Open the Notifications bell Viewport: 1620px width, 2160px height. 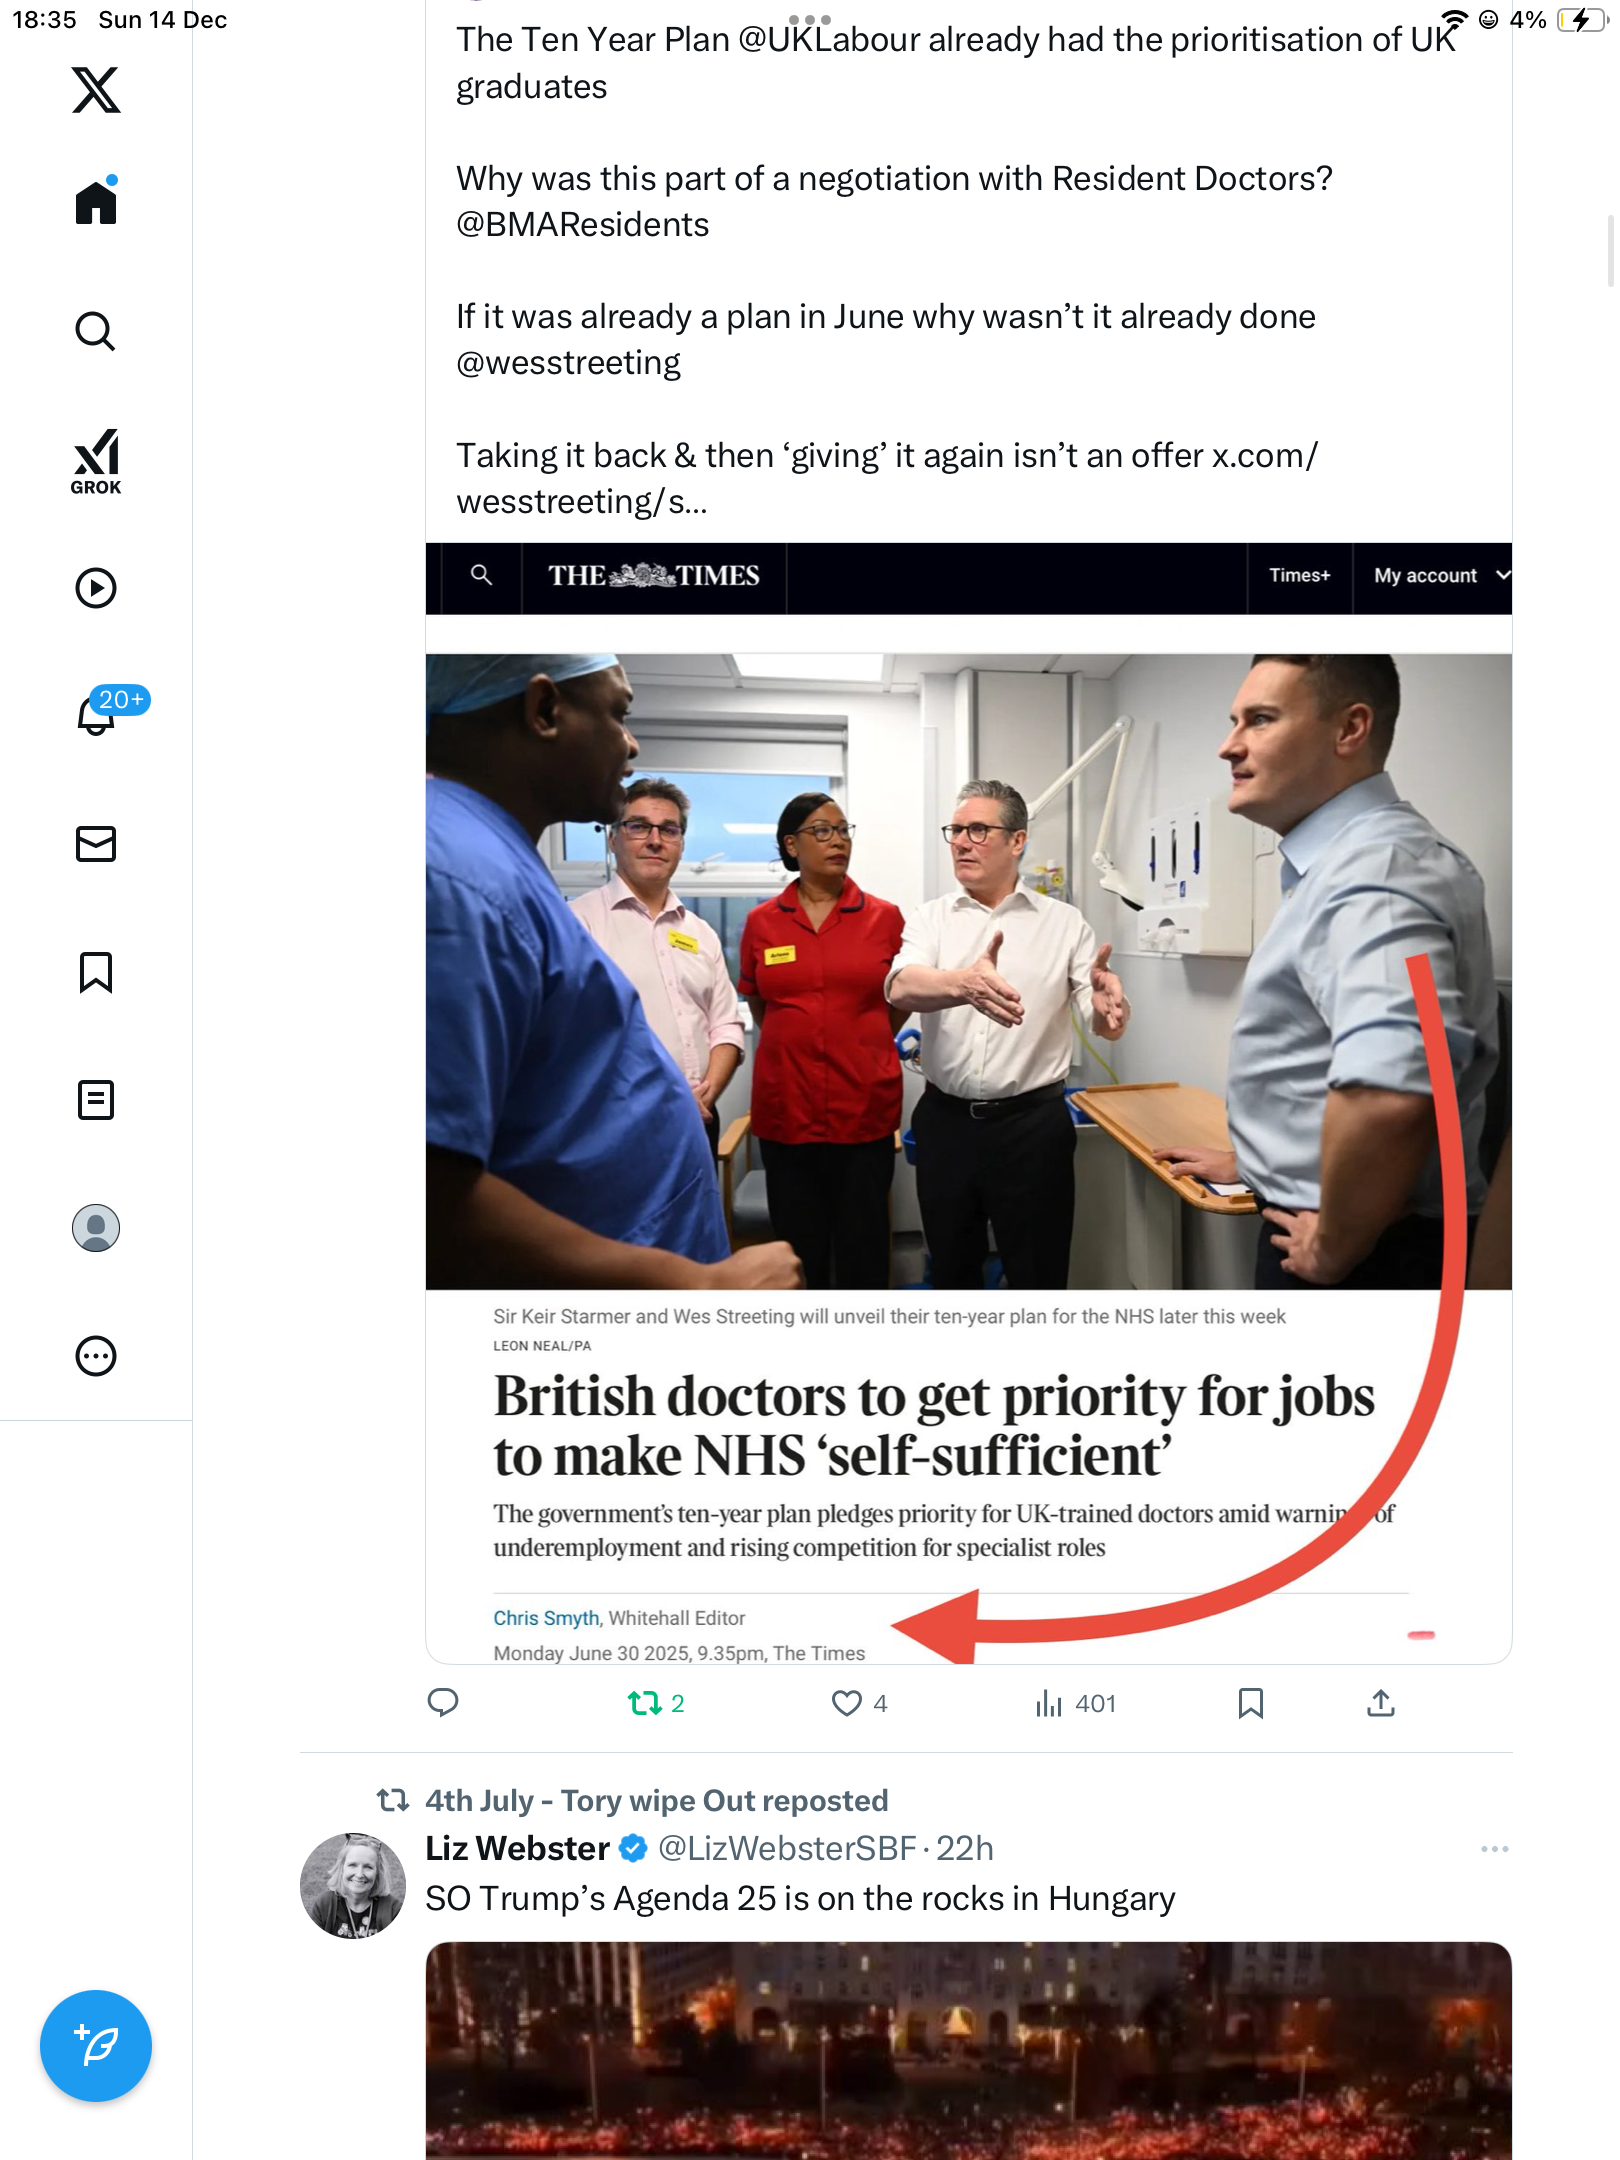point(96,715)
